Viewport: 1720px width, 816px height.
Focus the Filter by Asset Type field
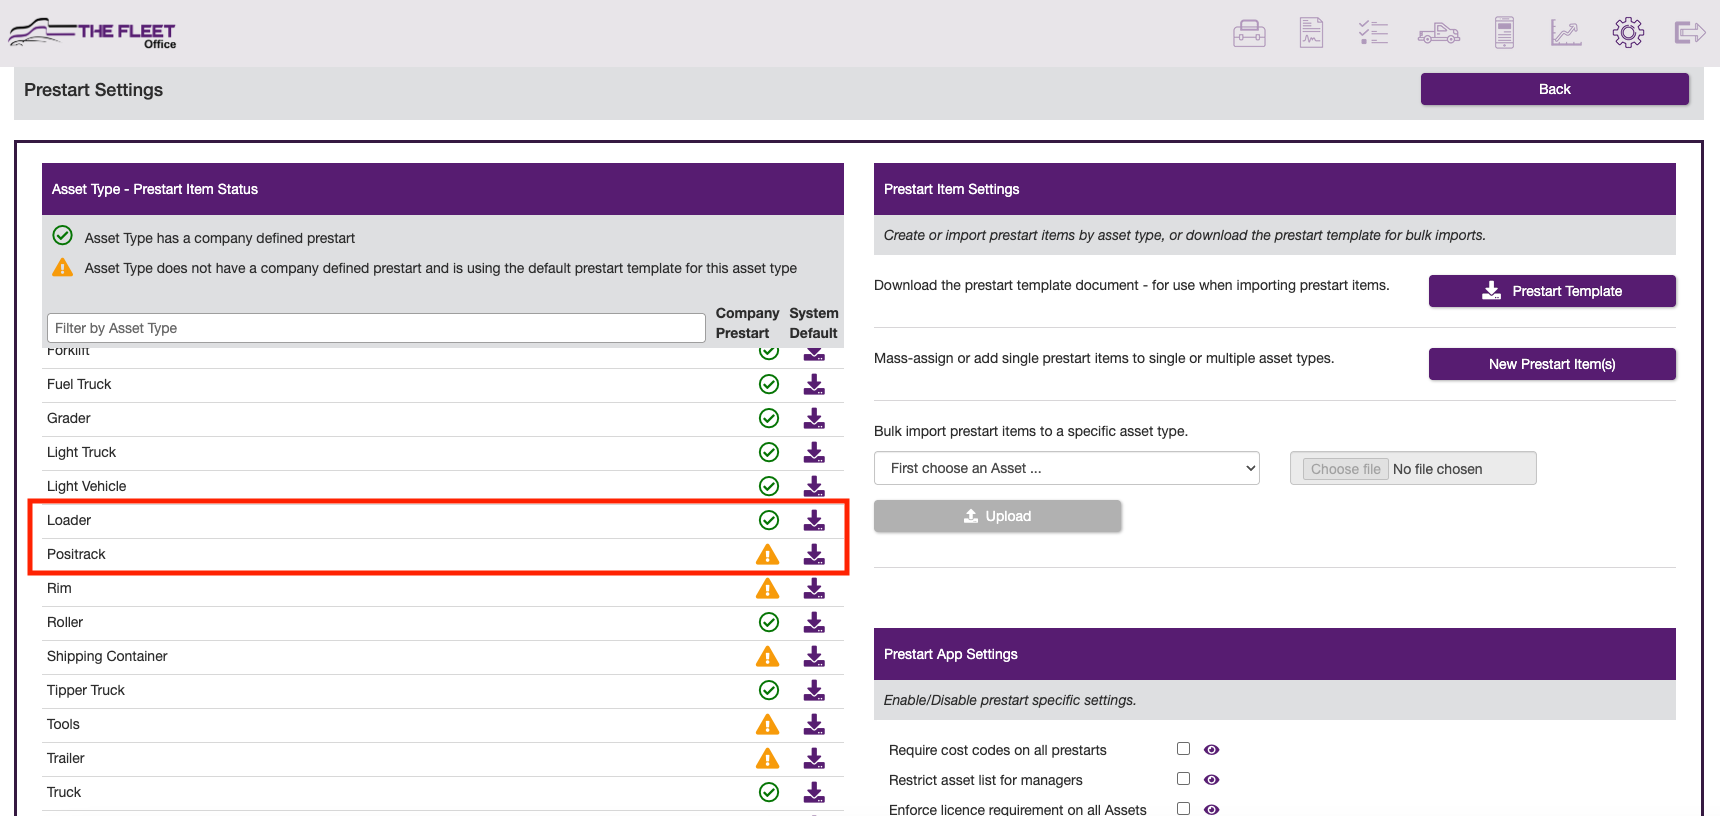(376, 328)
